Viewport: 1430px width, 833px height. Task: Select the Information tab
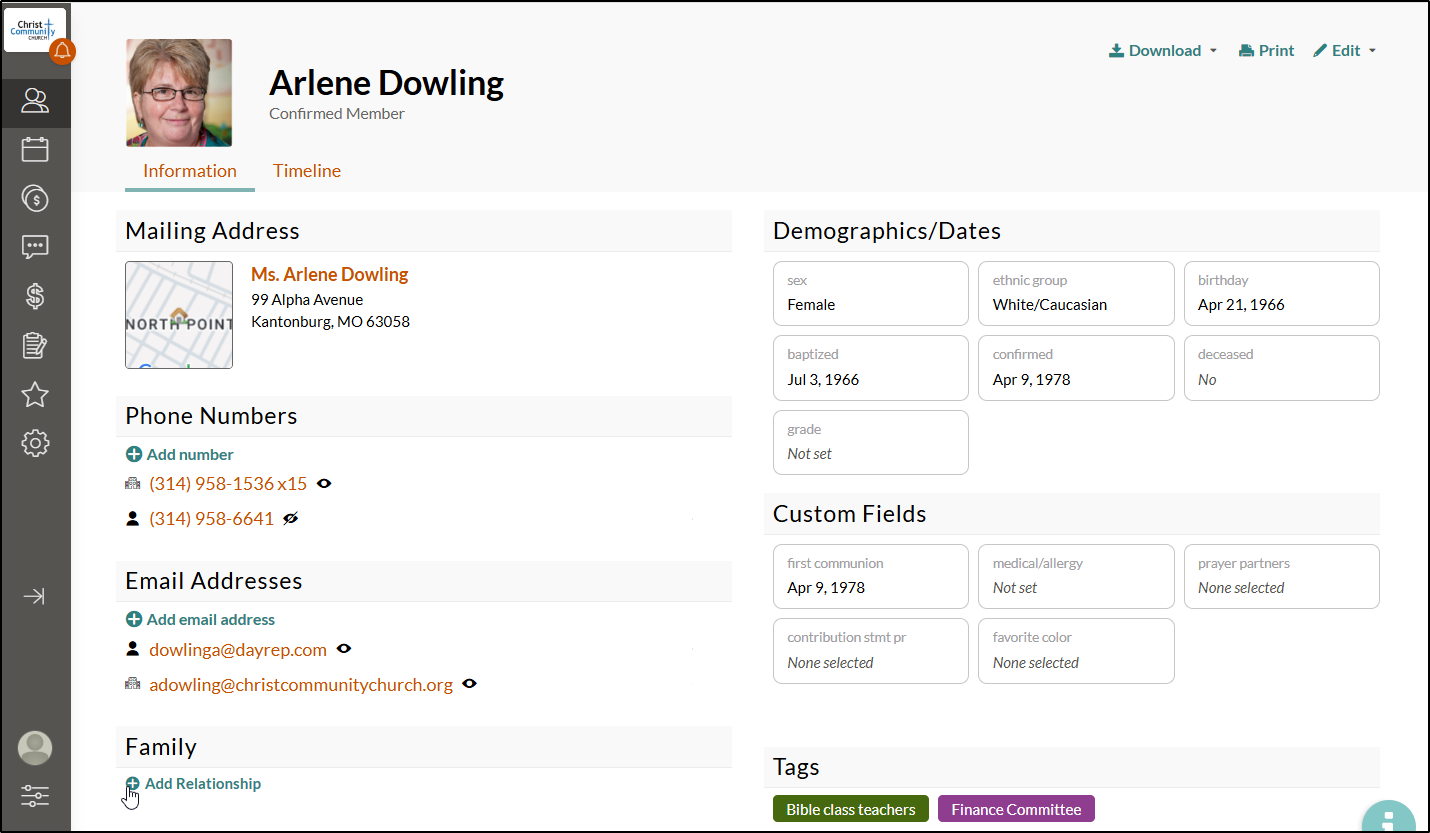tap(190, 171)
